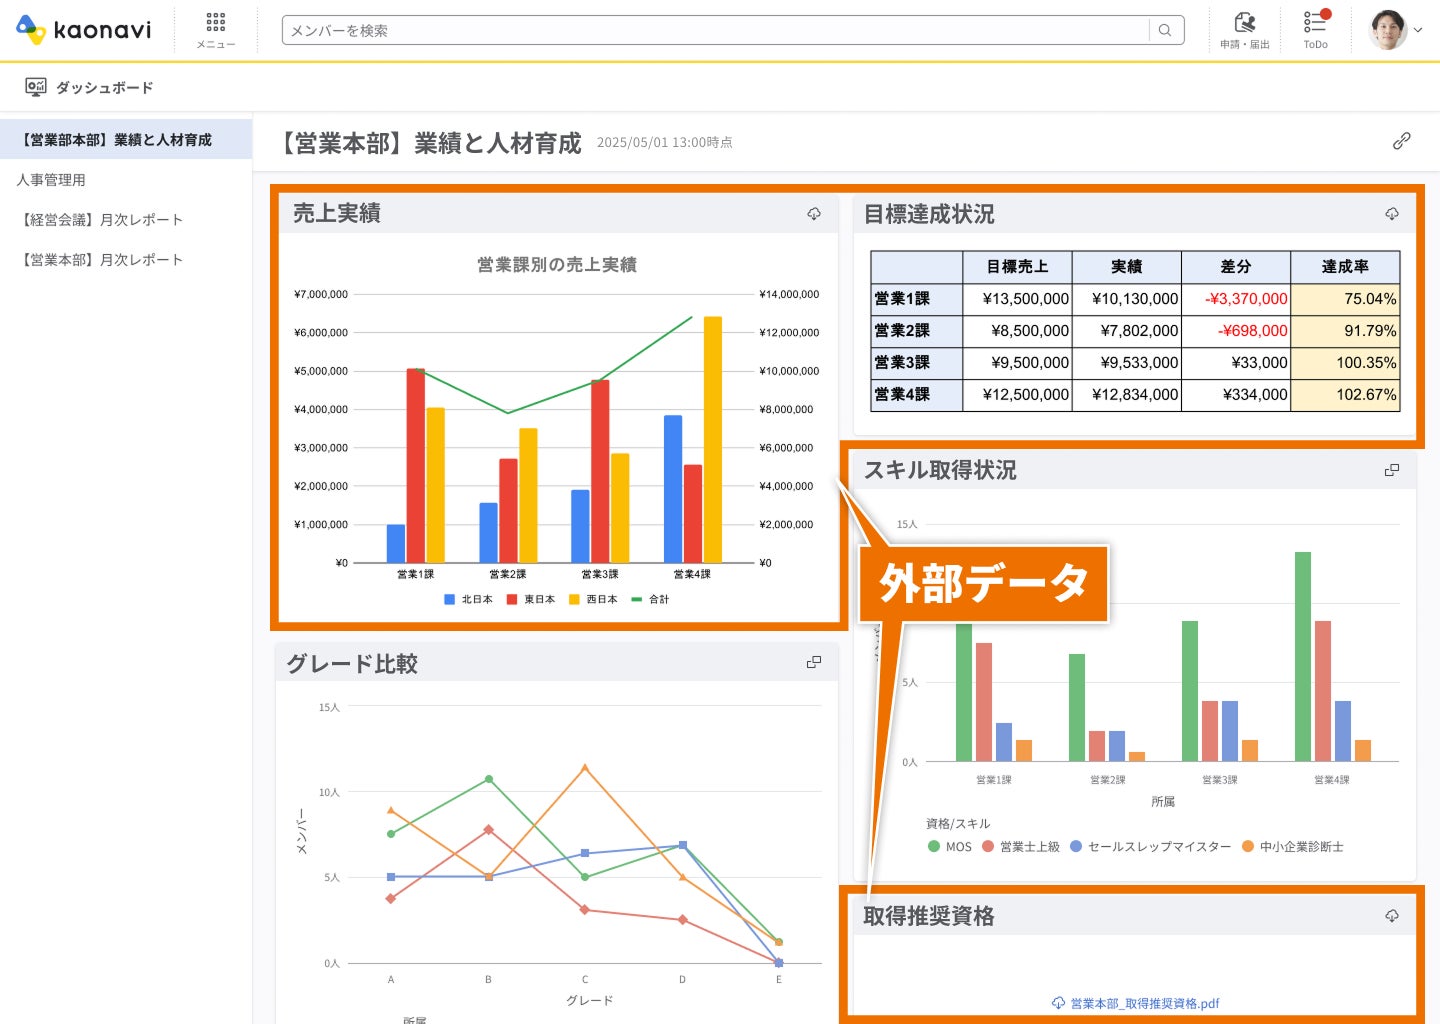Click the 2025/05/01 13:00時点 timestamp

(x=665, y=143)
